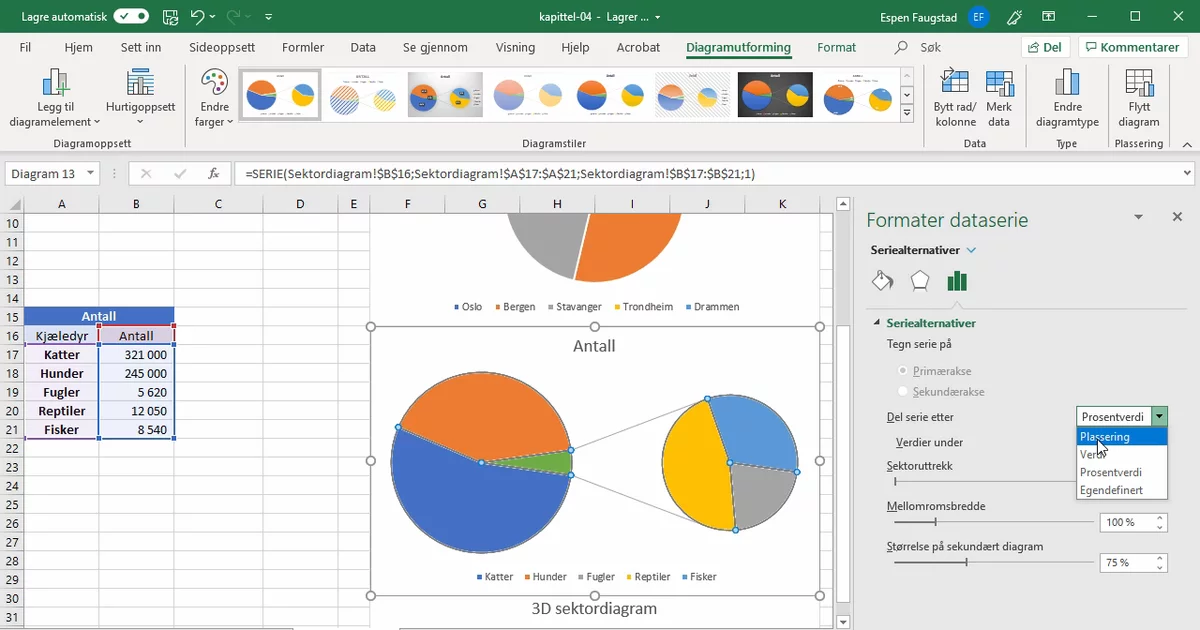
Task: Click the Kommentarer button
Action: [x=1133, y=47]
